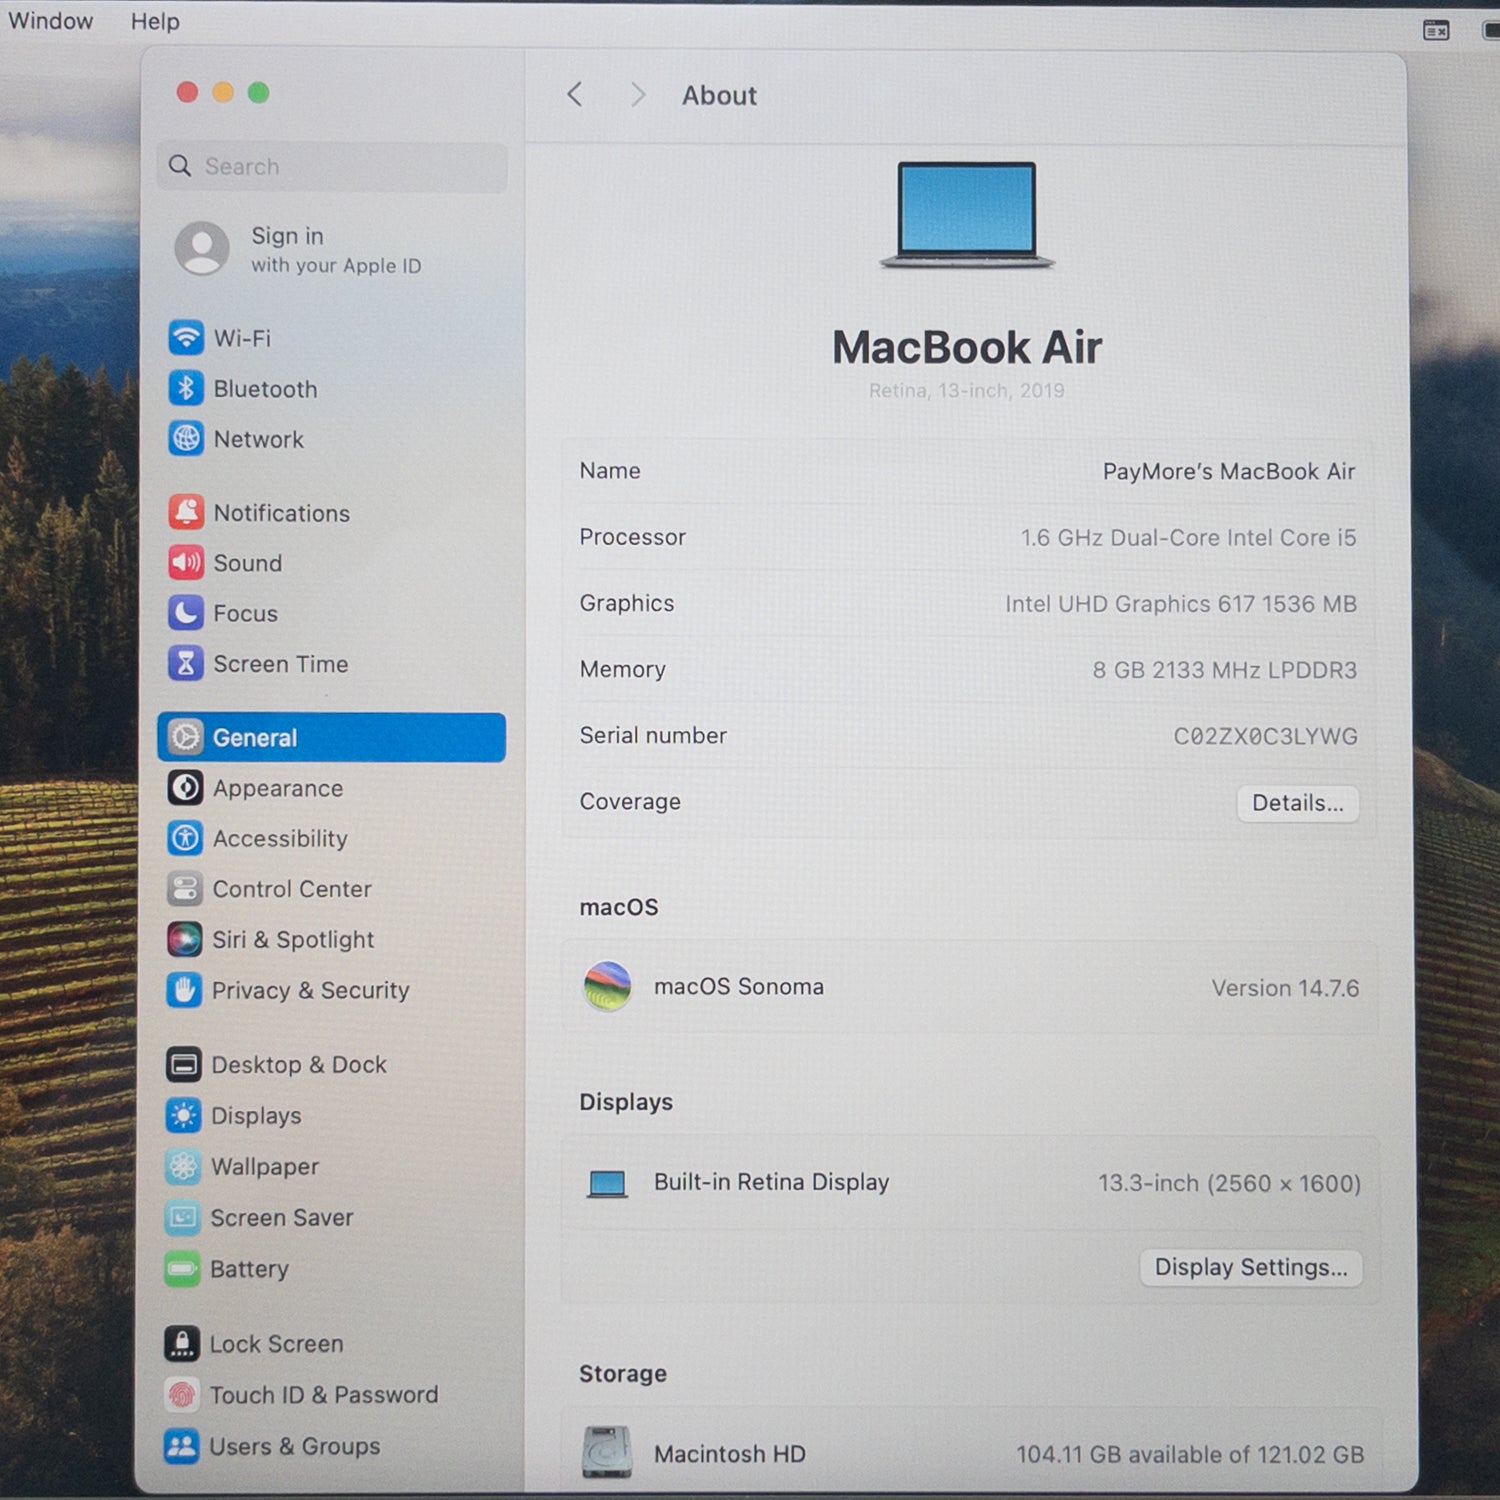Open Coverage Details button
Screen dimensions: 1500x1500
pos(1298,803)
